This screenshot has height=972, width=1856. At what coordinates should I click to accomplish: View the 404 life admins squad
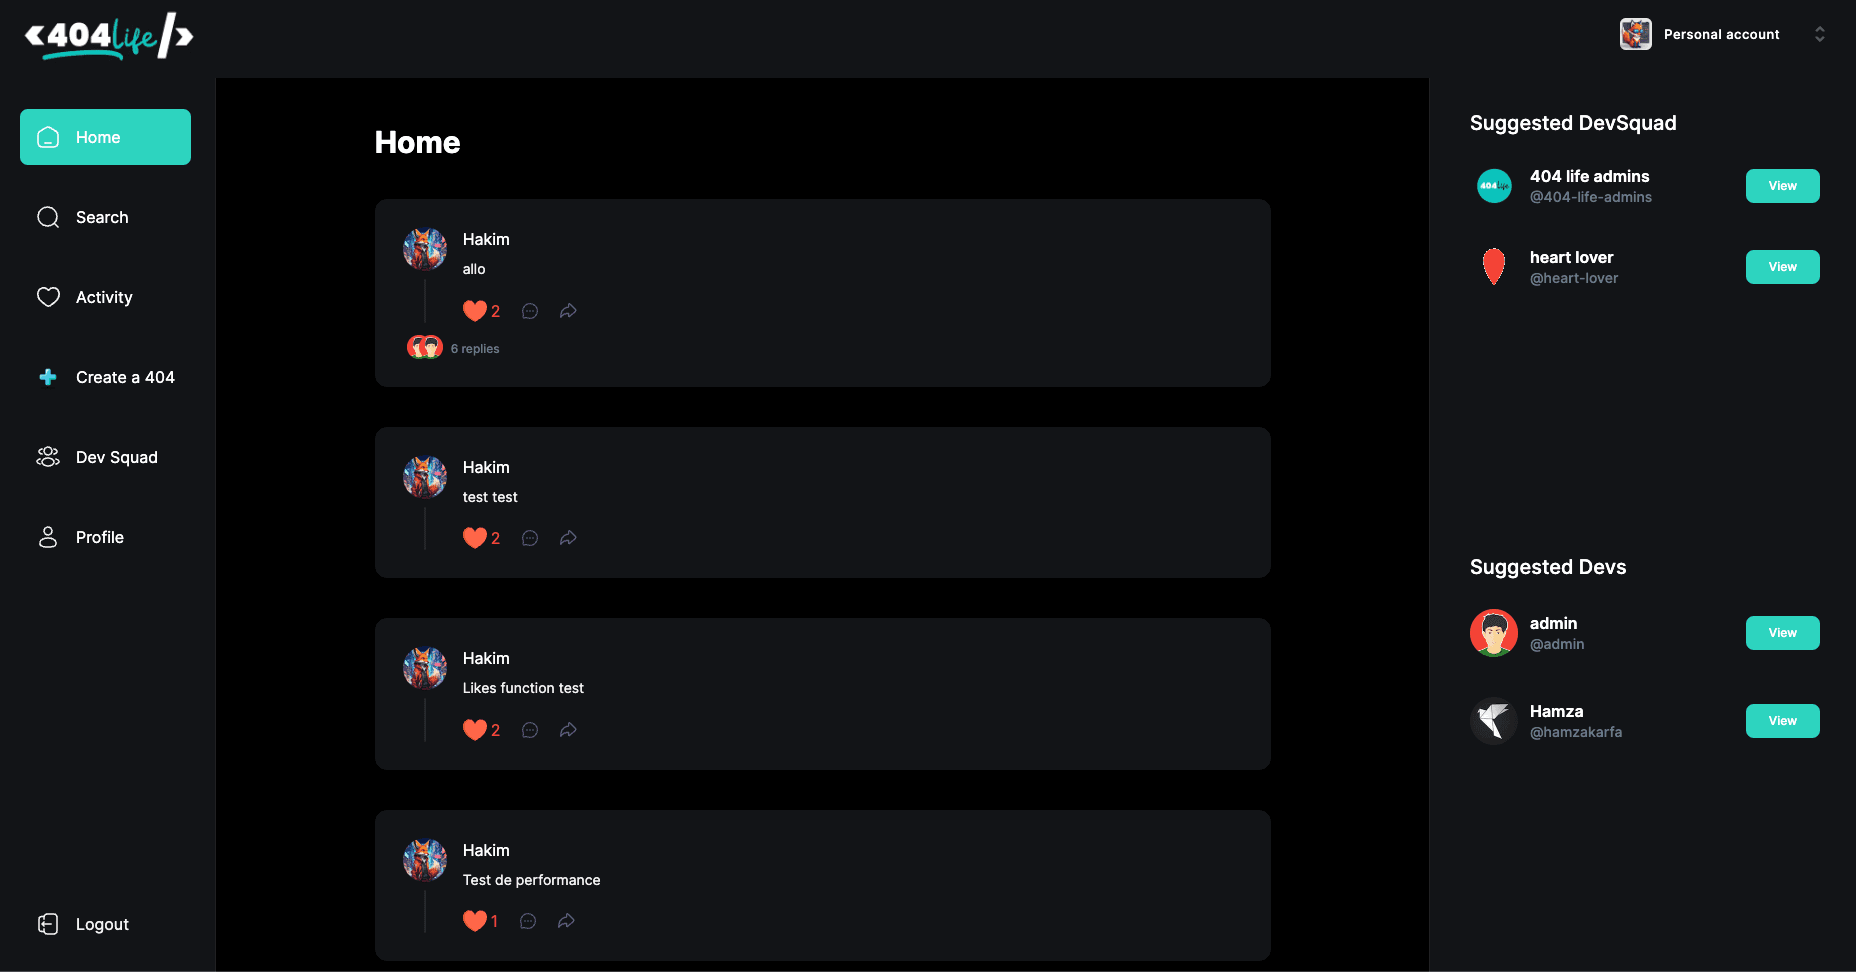1782,186
